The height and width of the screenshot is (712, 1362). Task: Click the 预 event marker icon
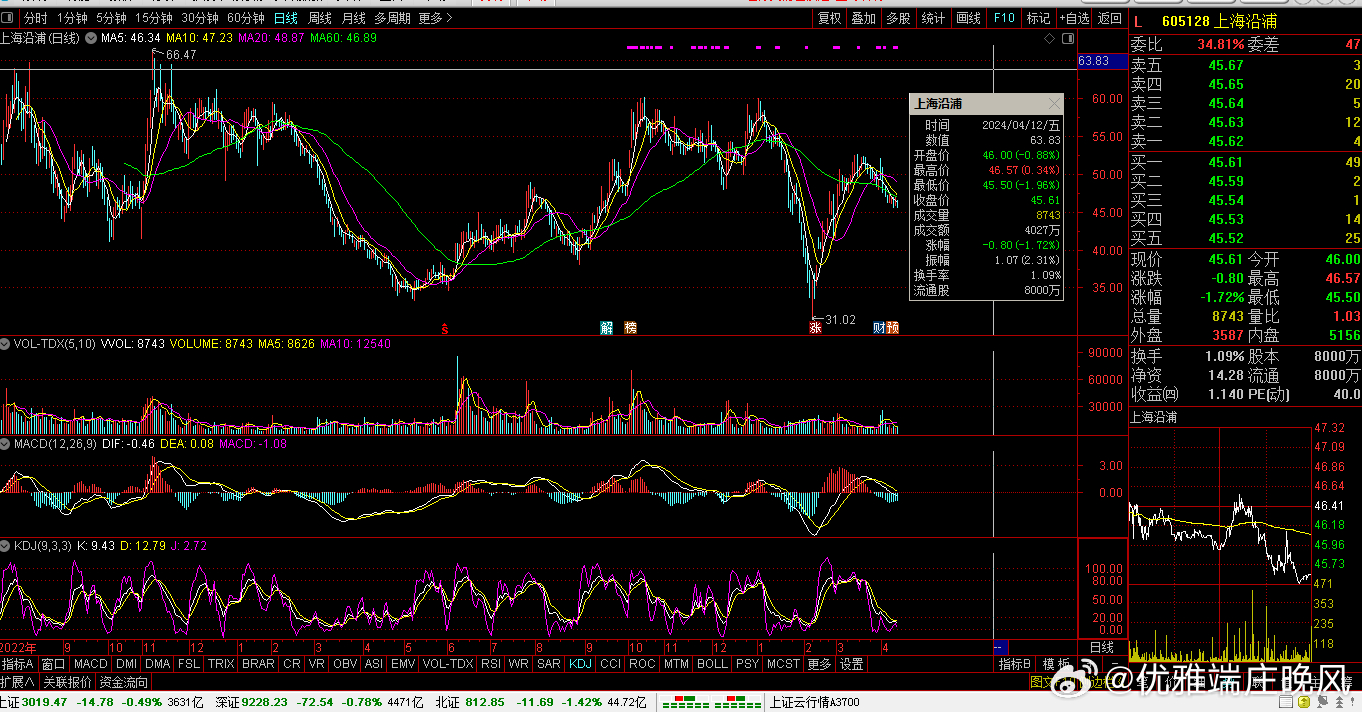pyautogui.click(x=892, y=328)
